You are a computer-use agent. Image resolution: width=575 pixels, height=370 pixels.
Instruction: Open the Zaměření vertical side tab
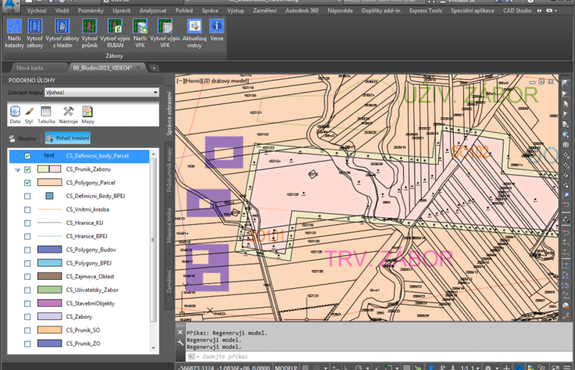169,281
